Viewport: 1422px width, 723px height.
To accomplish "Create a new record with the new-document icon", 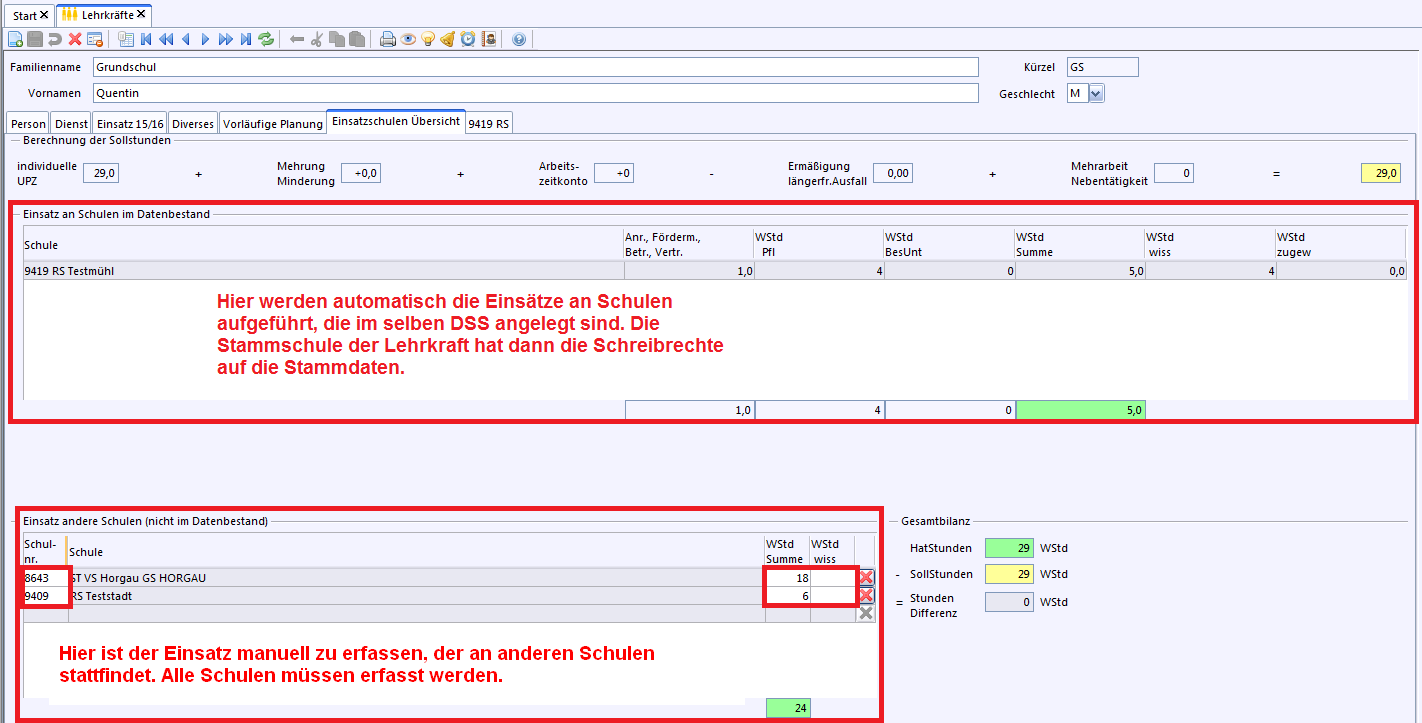I will coord(15,39).
